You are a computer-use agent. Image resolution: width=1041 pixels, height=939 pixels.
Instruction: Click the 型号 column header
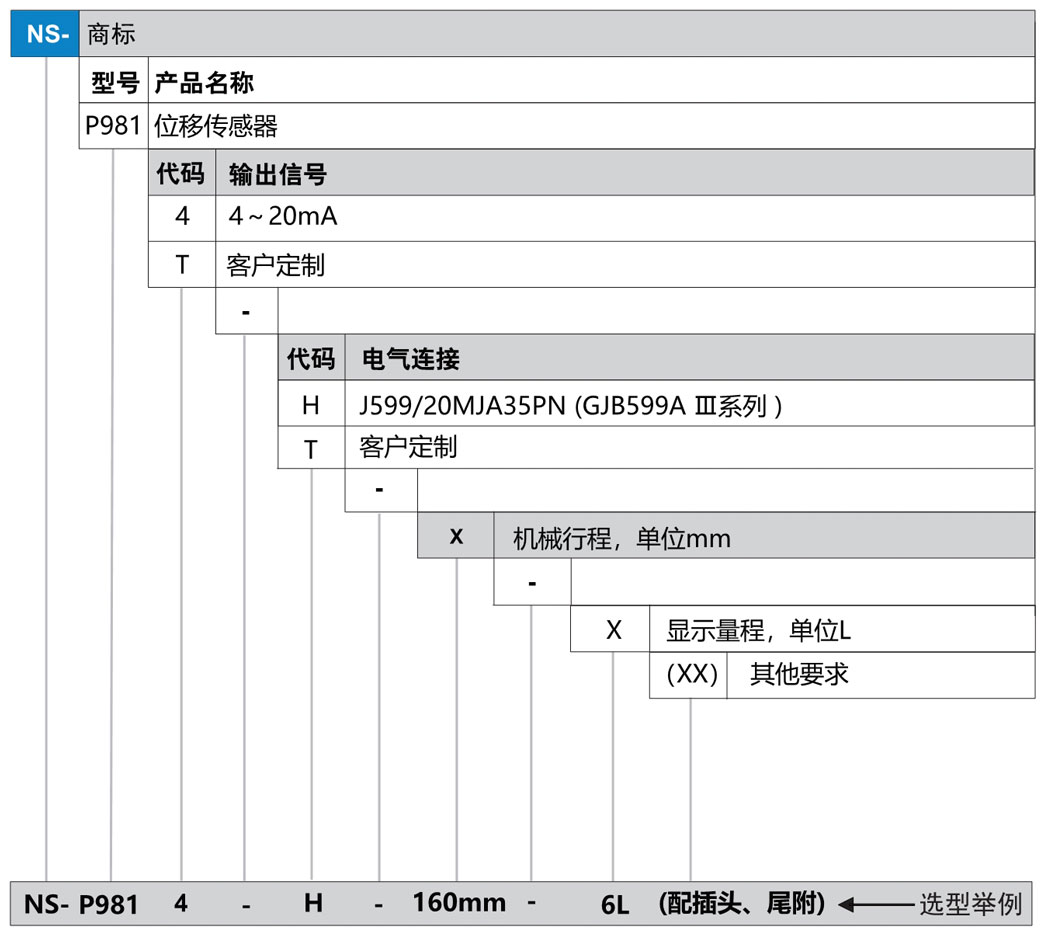pos(114,81)
